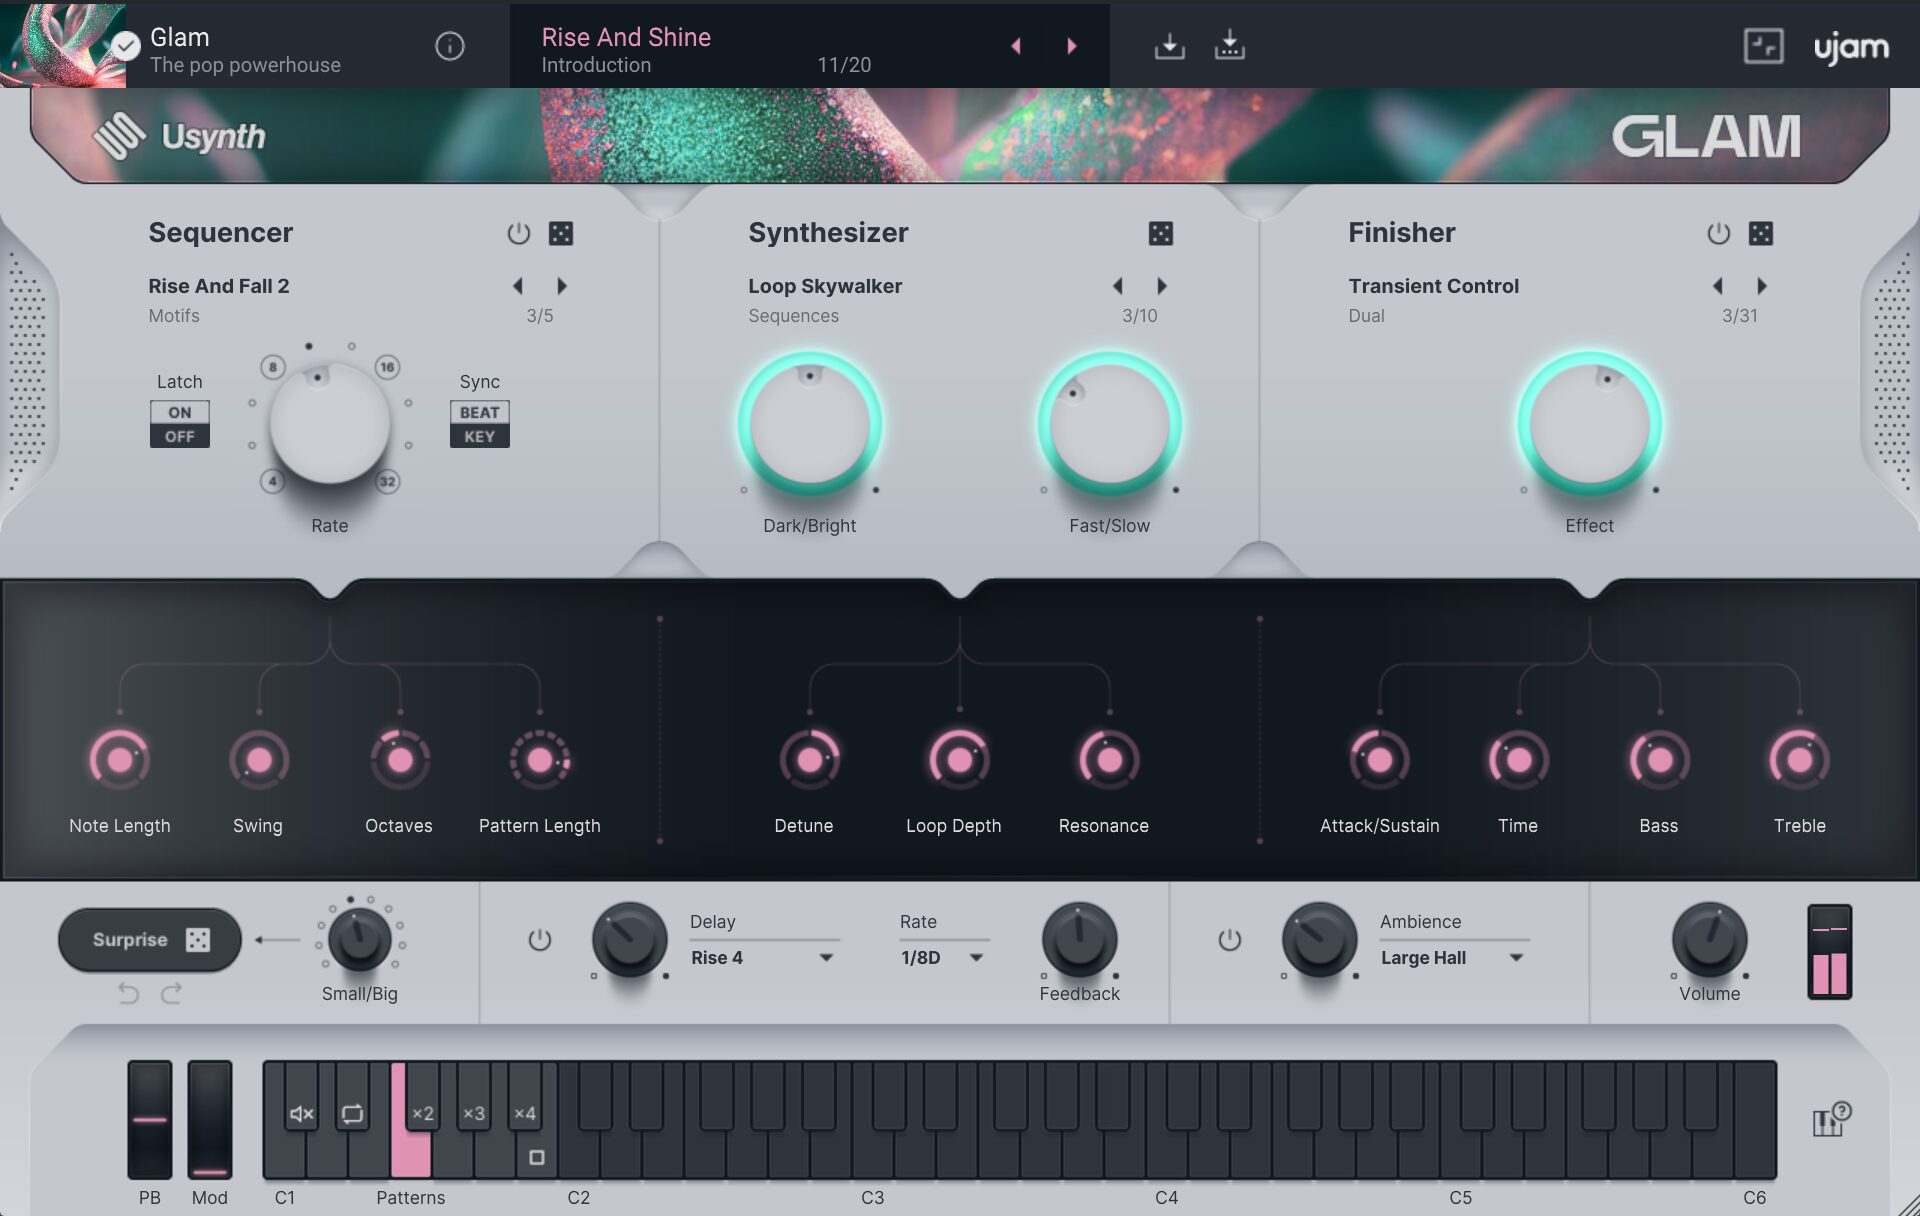
Task: Click the ×3 pattern key
Action: (474, 1097)
